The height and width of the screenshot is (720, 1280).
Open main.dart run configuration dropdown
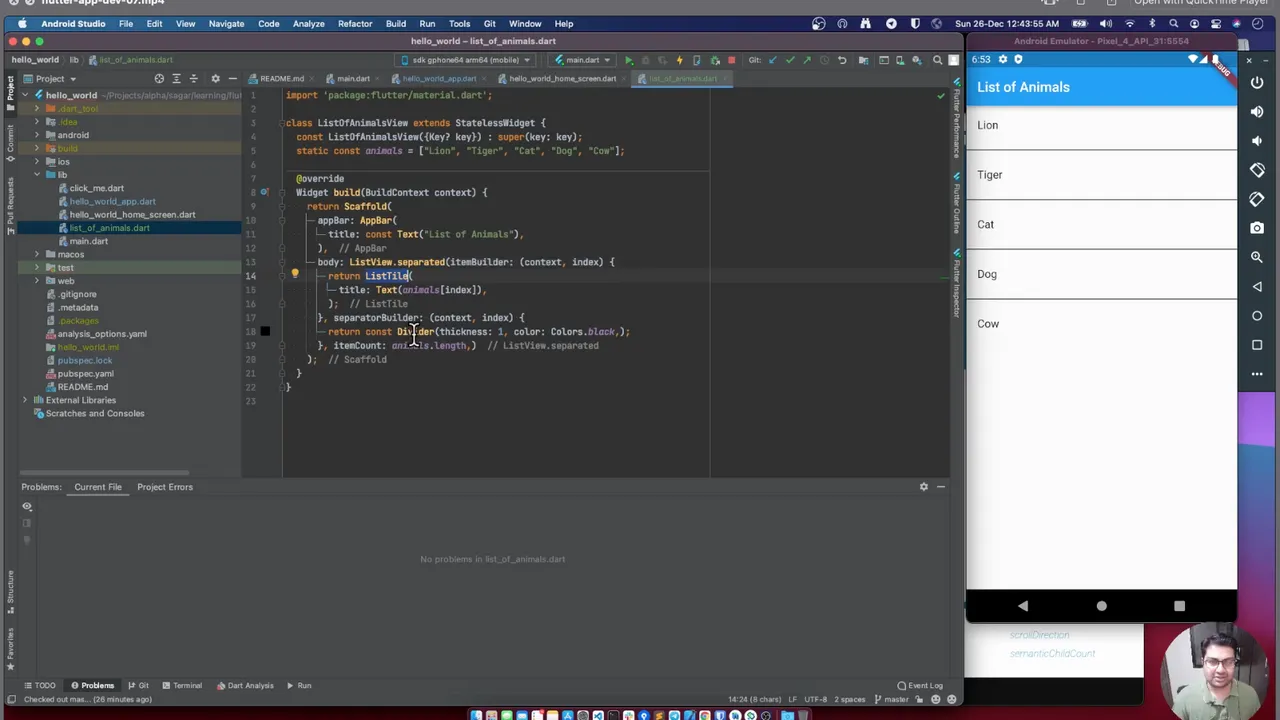582,60
